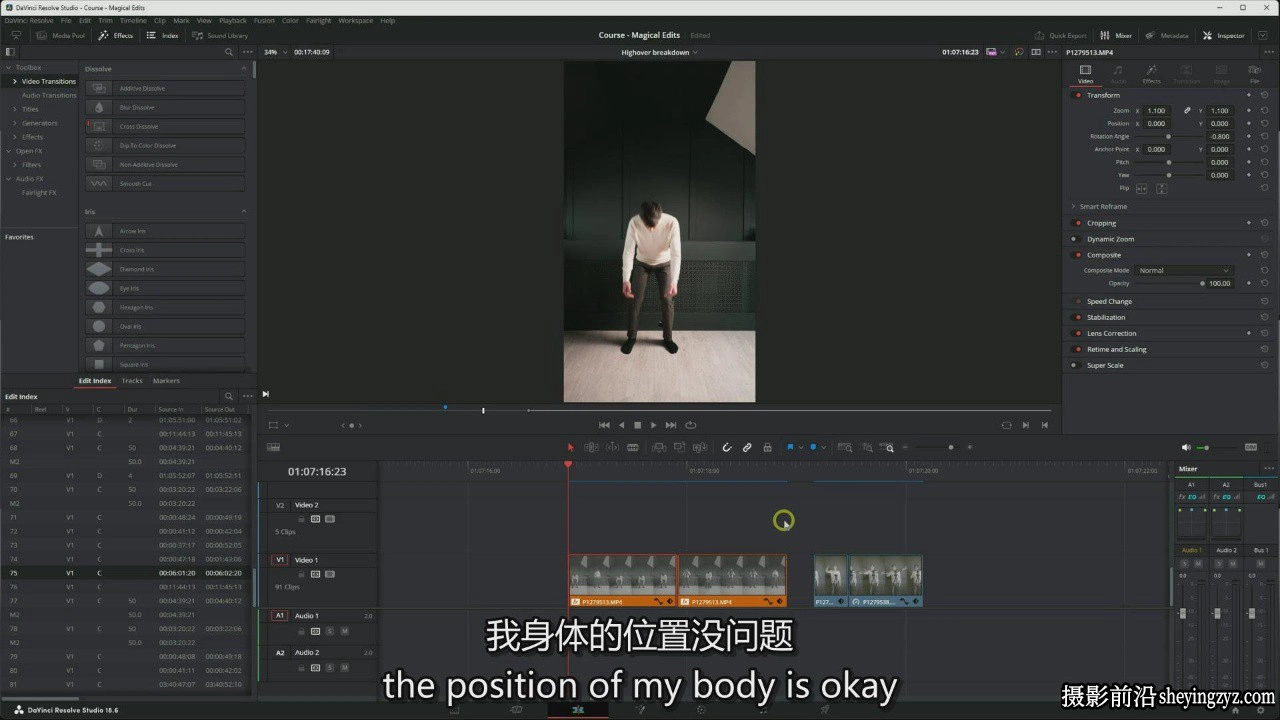1280x720 pixels.
Task: Open the Fairlight menu
Action: tap(319, 20)
